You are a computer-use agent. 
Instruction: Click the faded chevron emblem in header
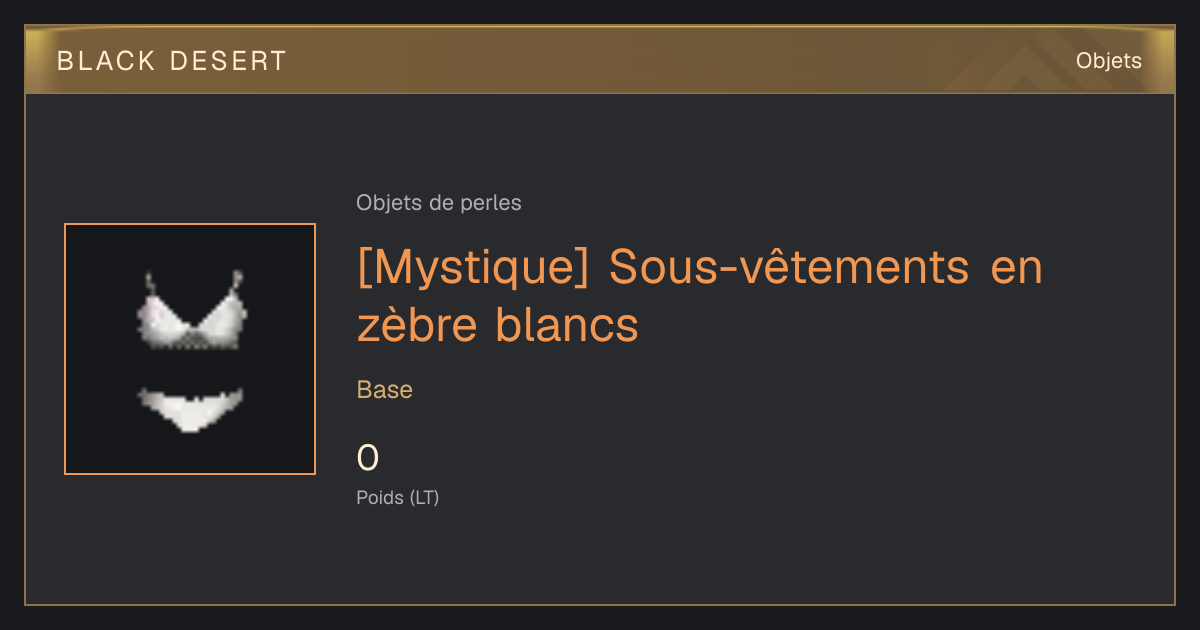[x=1030, y=61]
